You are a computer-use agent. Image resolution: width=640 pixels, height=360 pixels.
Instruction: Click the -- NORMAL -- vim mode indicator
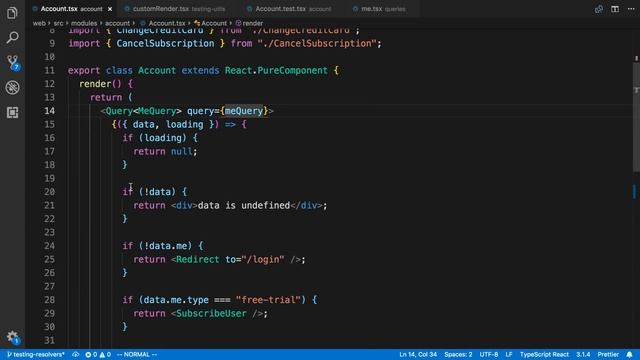click(137, 354)
